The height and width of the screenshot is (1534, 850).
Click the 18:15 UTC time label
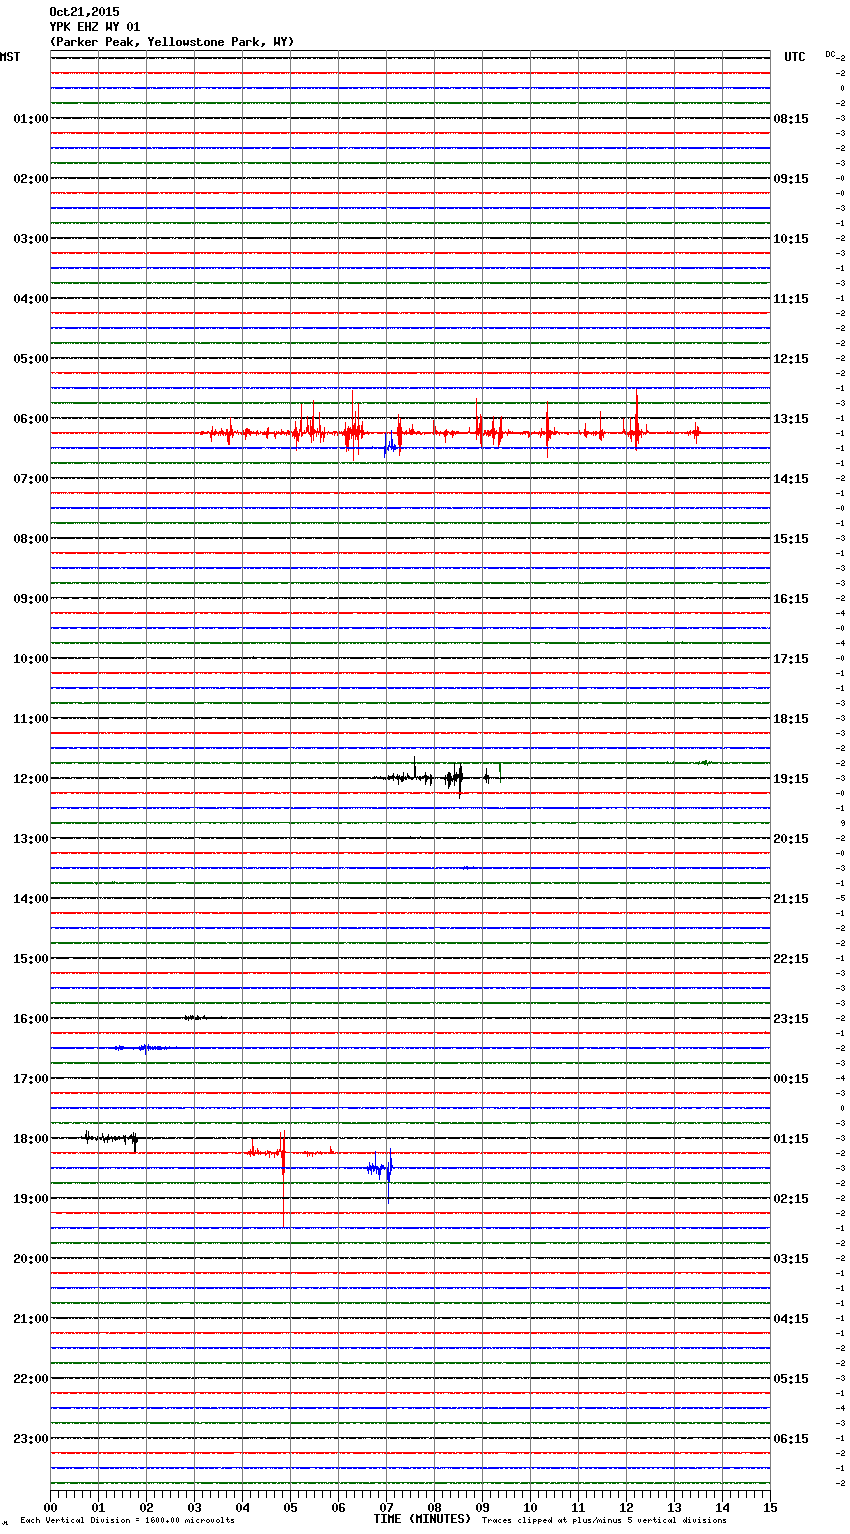791,719
